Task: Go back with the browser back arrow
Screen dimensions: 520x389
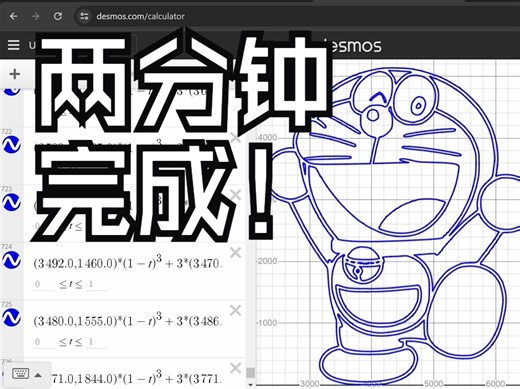Action: pos(14,16)
